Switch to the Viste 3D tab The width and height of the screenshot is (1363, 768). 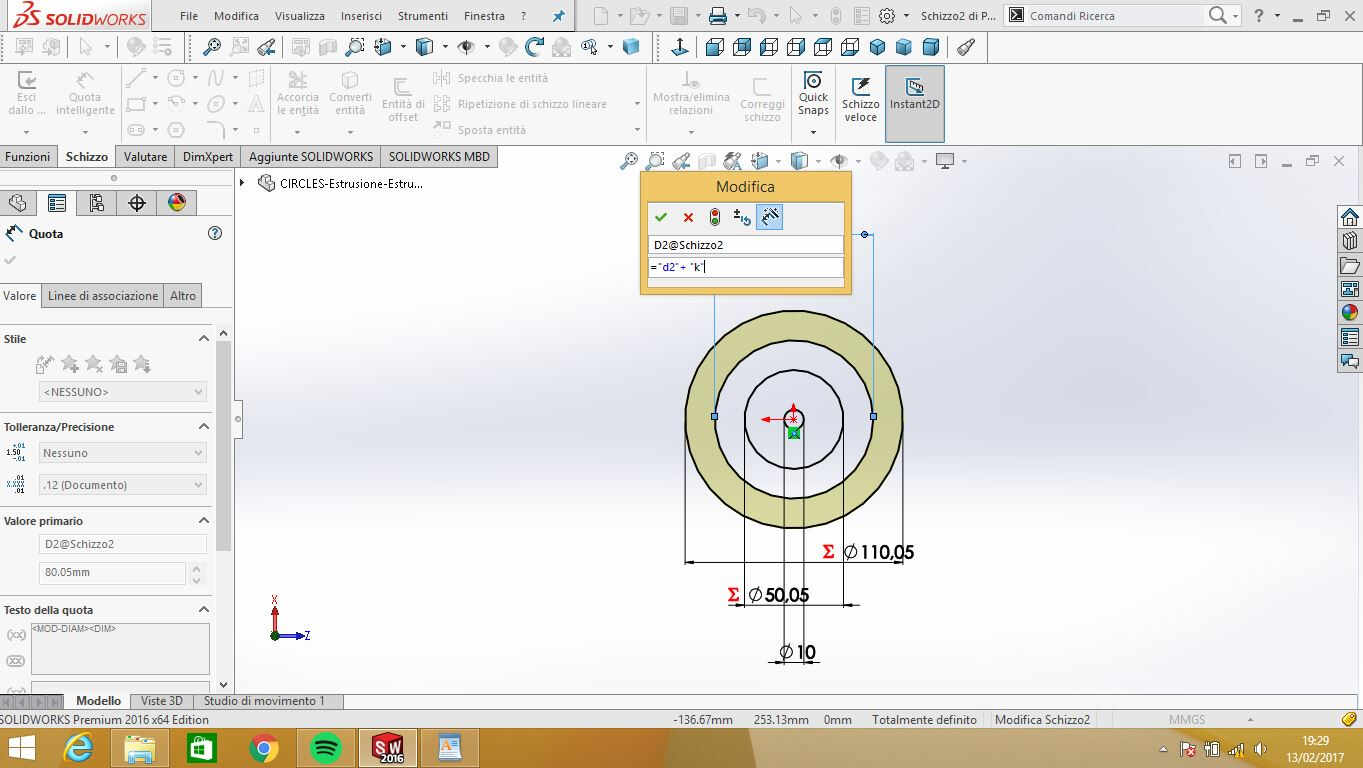(x=161, y=701)
